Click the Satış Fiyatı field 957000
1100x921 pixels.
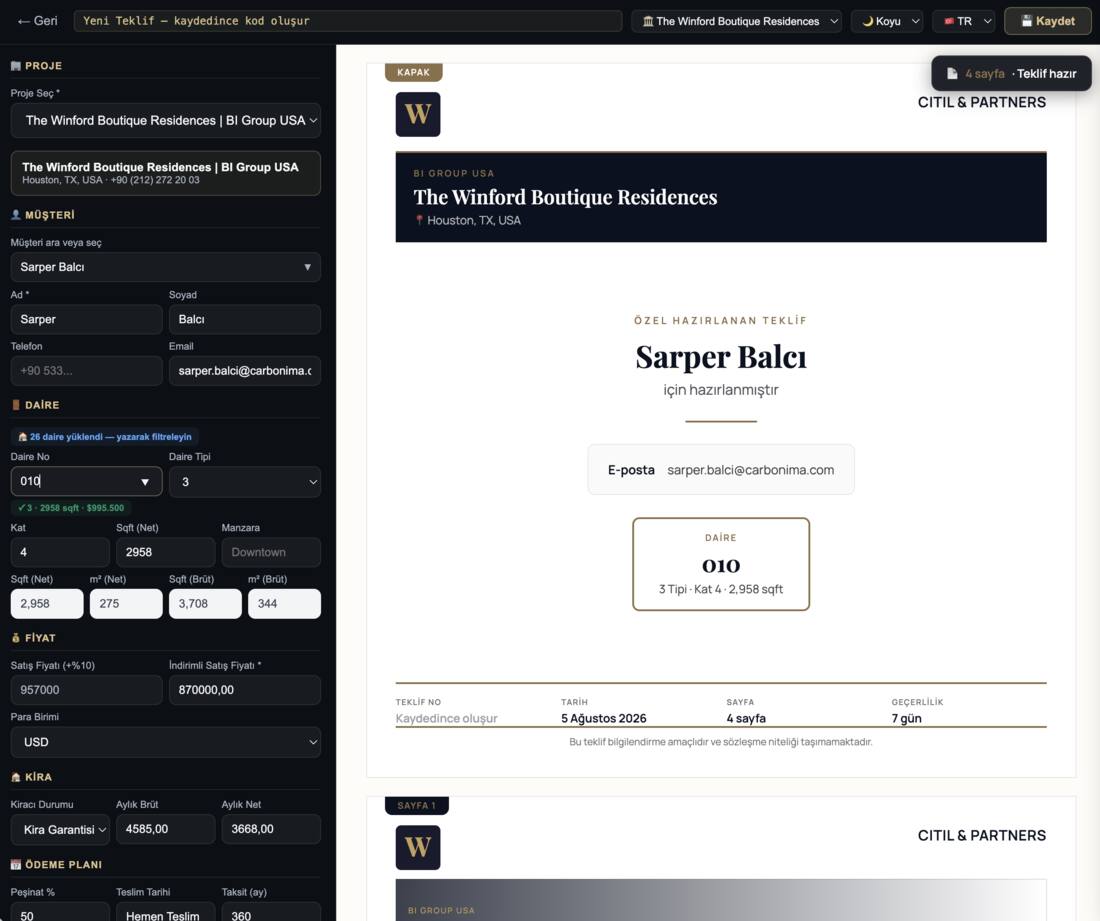pos(86,690)
